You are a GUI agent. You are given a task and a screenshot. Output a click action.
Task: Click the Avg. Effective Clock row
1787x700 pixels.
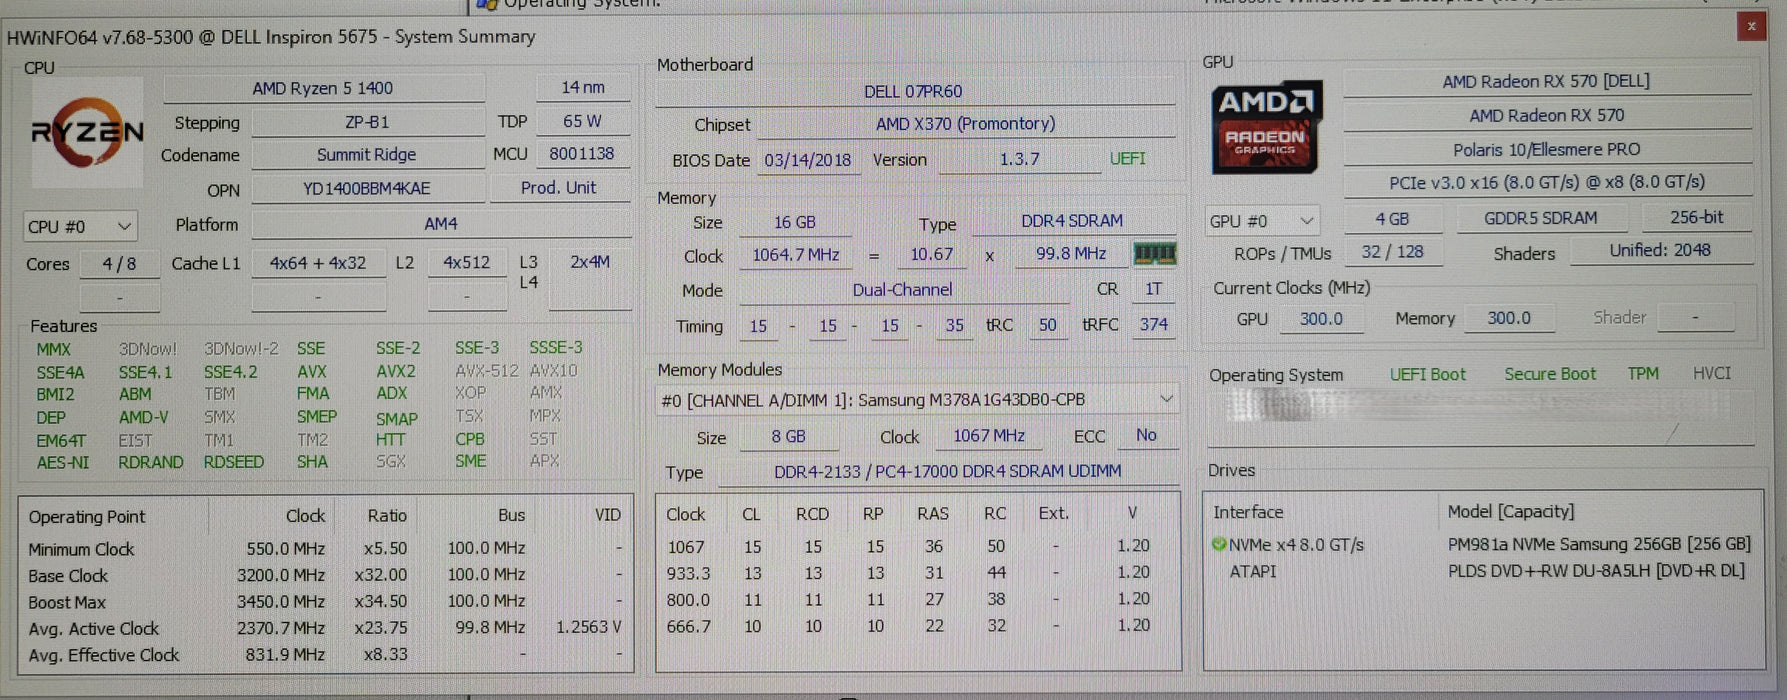tap(325, 655)
